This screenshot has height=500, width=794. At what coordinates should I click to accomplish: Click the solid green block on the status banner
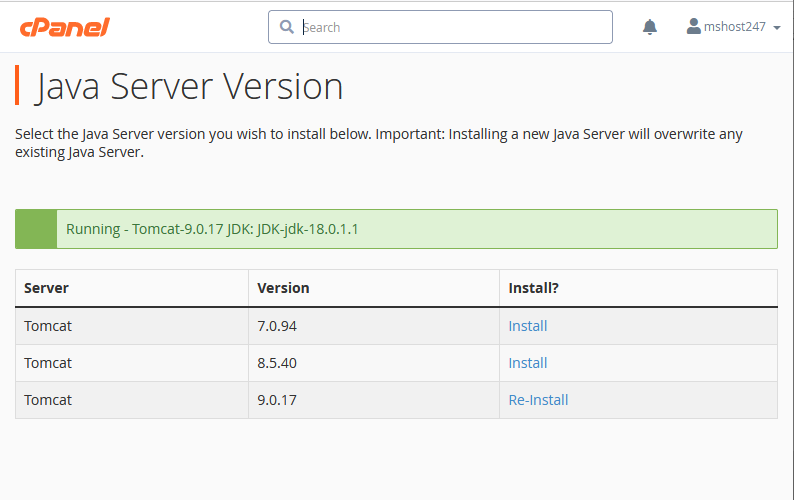pos(36,229)
